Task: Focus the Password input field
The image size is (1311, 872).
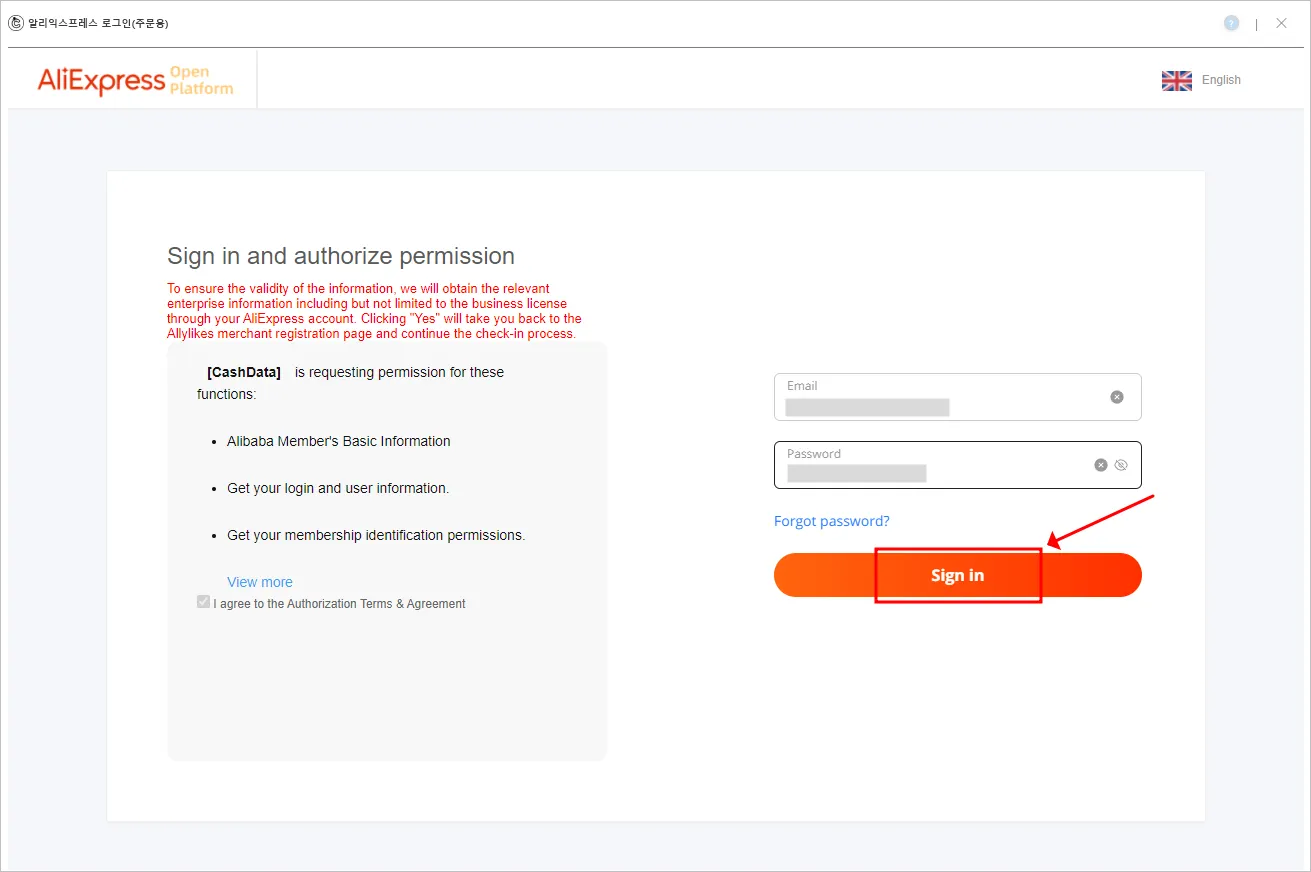Action: [957, 465]
